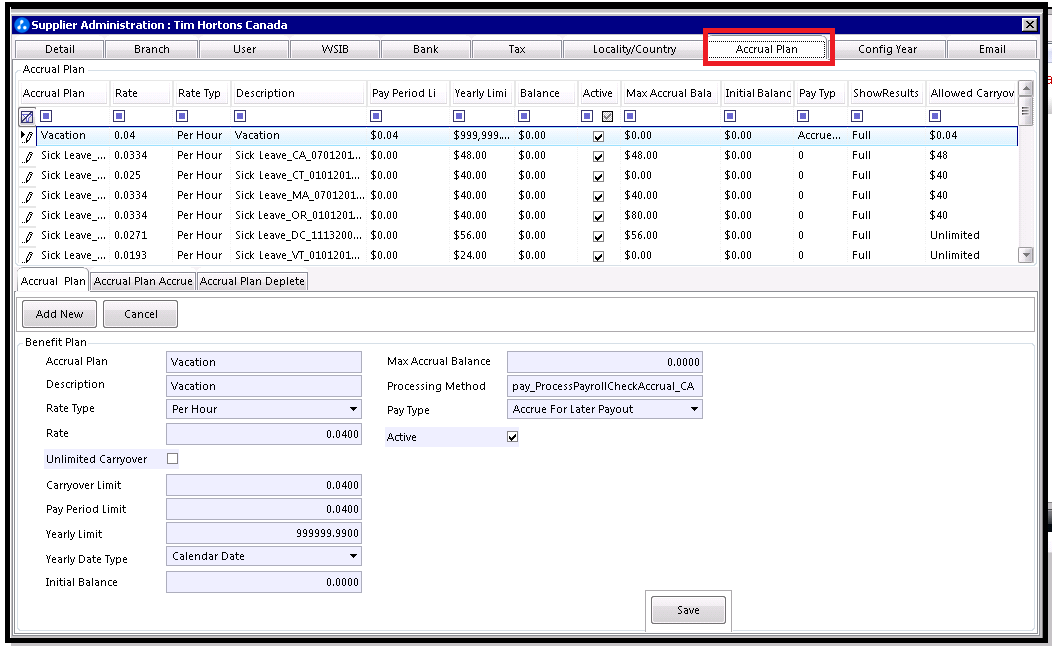Click the Accrual Plan field containing Vacation in the form

coord(264,362)
